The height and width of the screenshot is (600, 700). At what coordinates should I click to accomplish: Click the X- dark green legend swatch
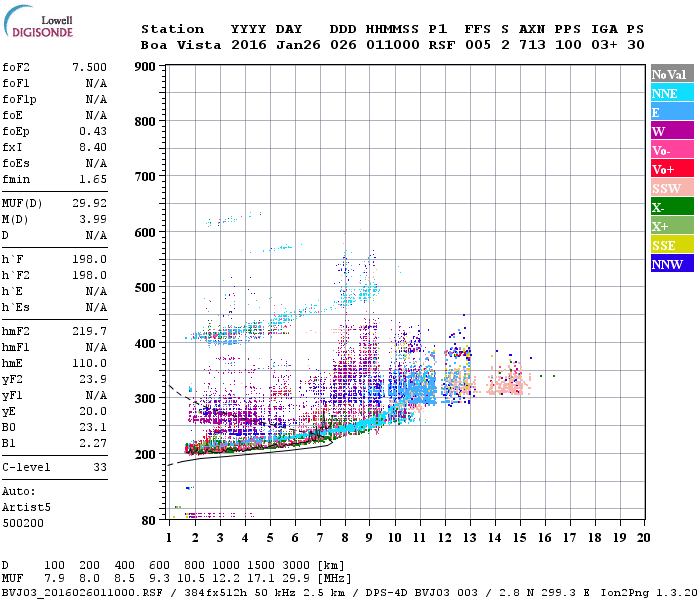(x=672, y=207)
